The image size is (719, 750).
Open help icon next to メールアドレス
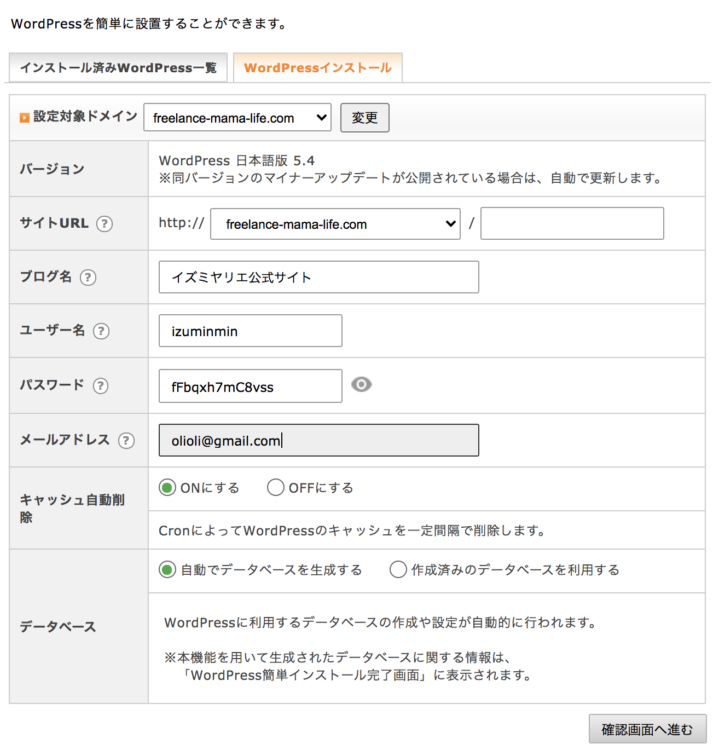(x=126, y=441)
